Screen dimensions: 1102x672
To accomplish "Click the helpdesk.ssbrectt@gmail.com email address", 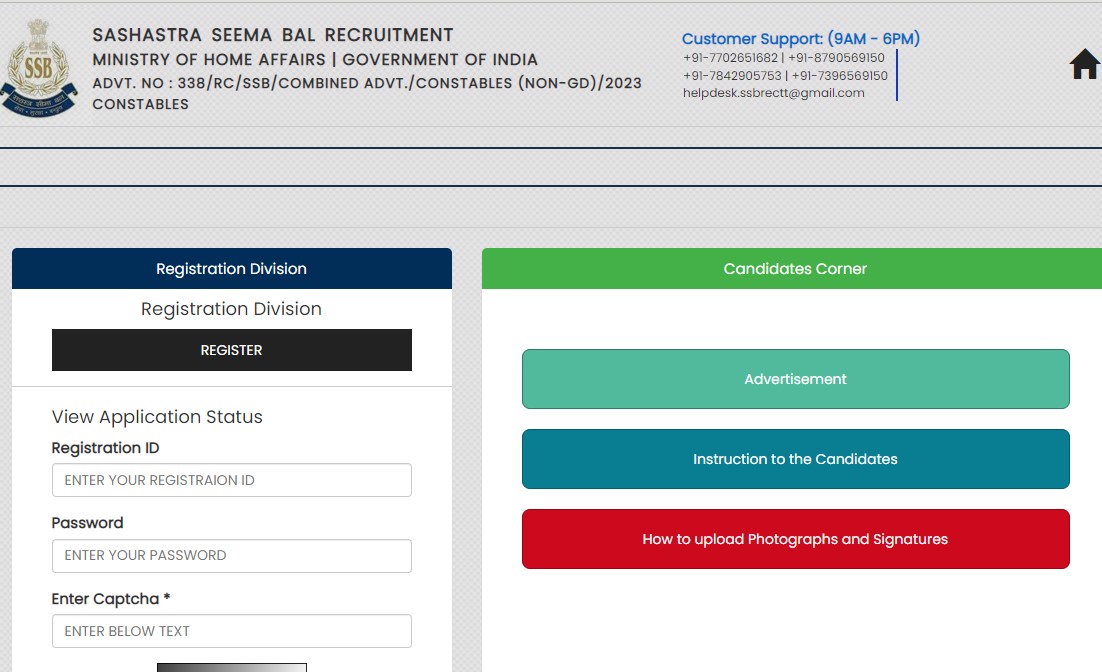I will [773, 93].
